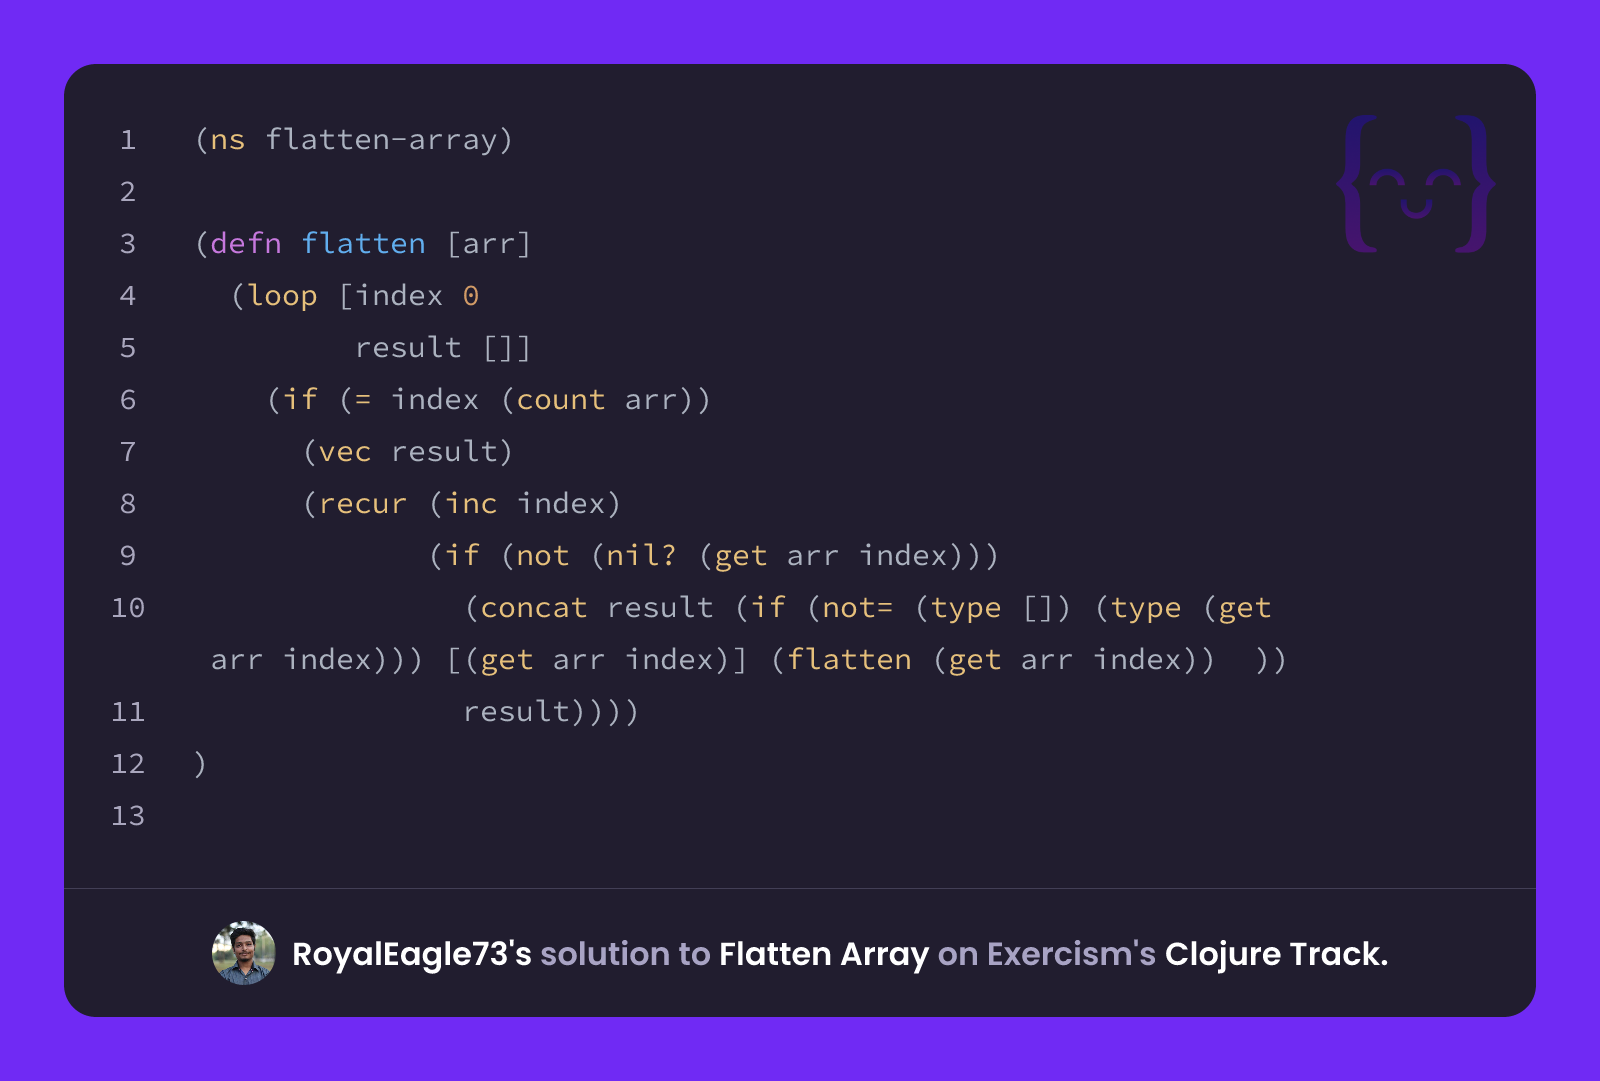Click the 'vec' call on line 7
This screenshot has height=1081, width=1600.
345,452
